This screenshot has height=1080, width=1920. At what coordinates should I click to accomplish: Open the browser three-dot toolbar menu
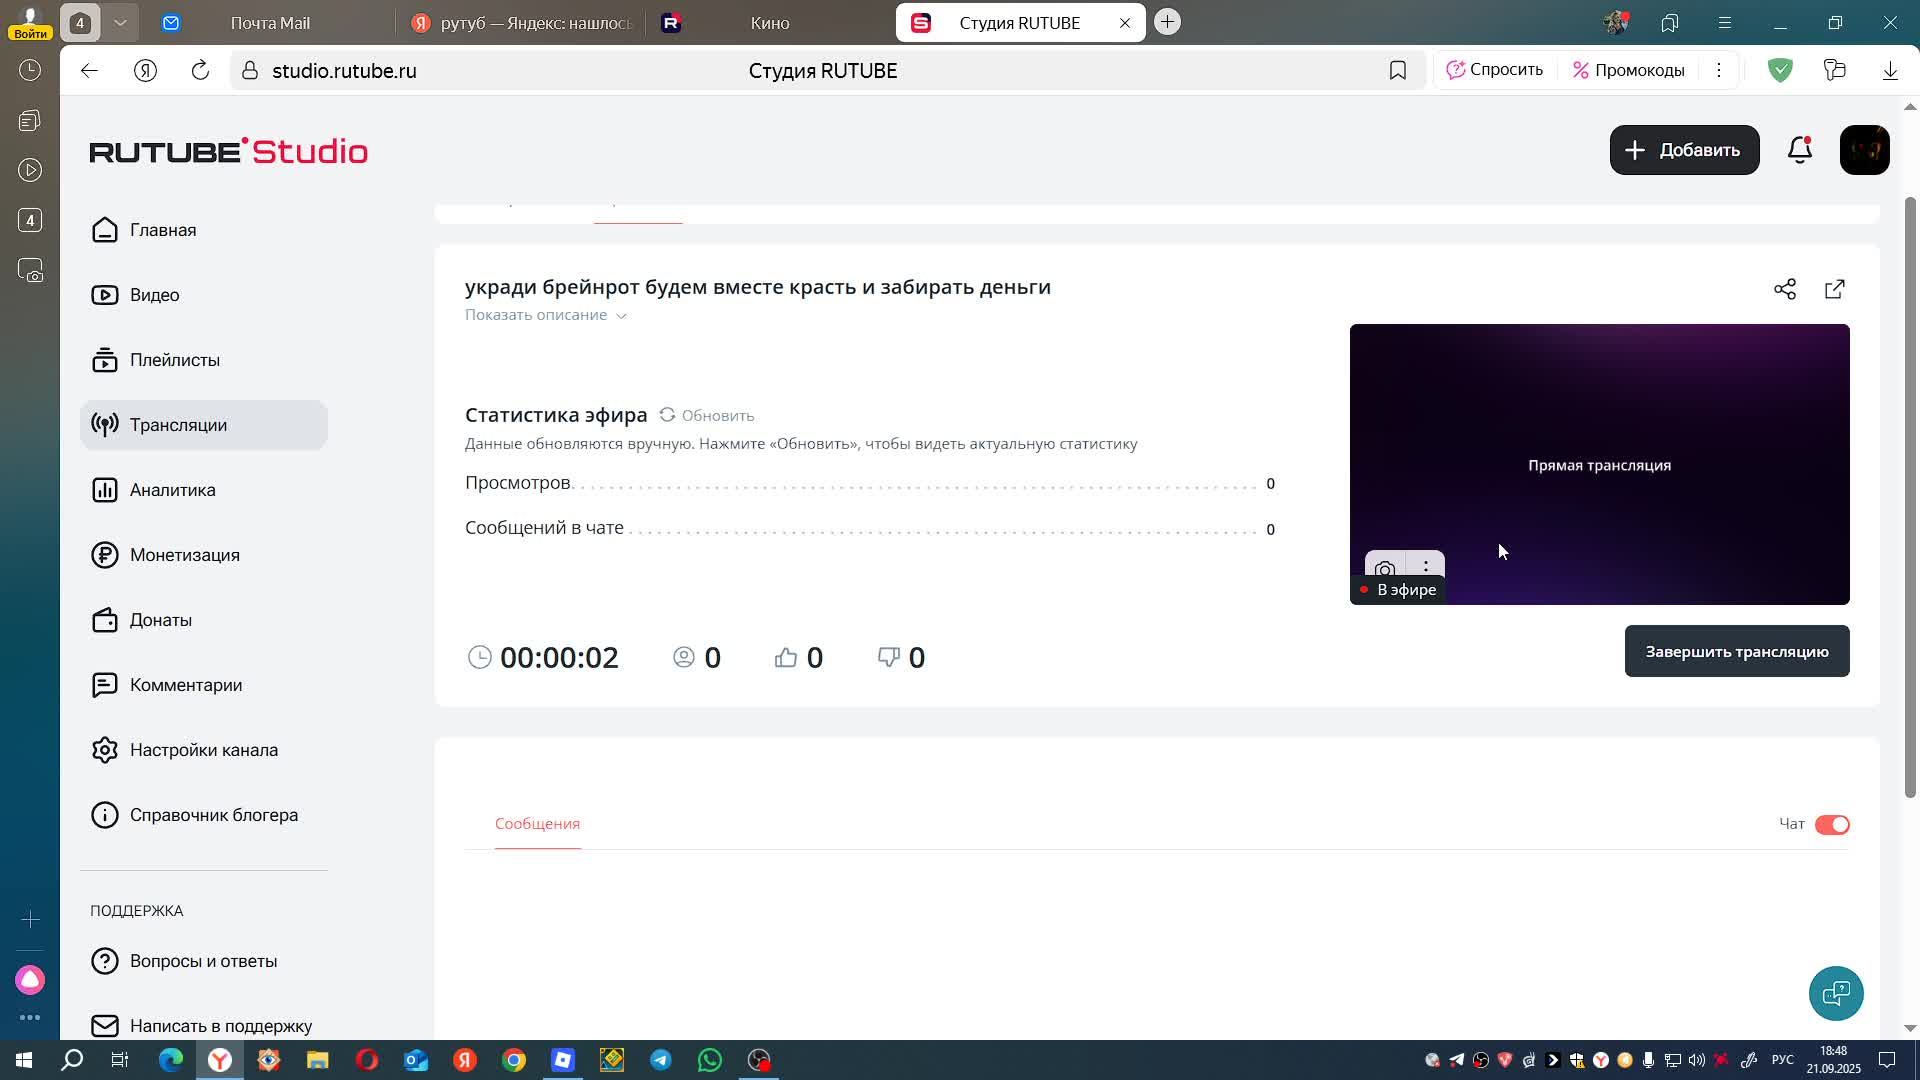pyautogui.click(x=1718, y=70)
